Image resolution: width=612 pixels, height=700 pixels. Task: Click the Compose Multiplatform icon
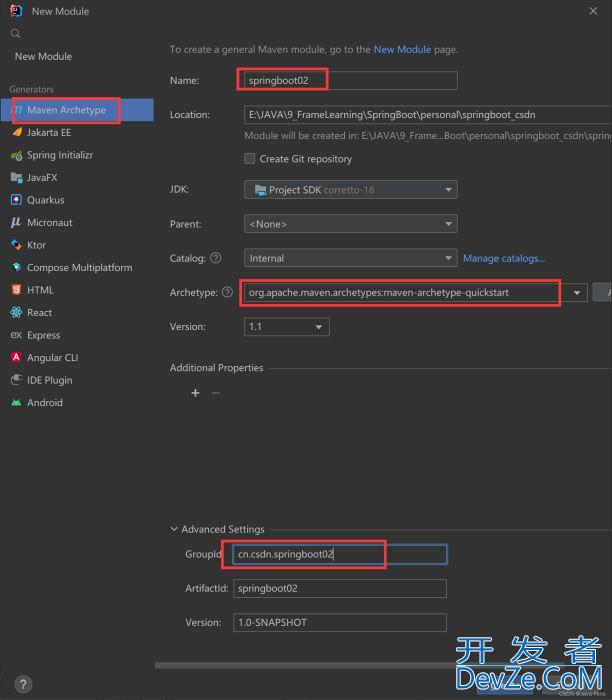point(17,267)
